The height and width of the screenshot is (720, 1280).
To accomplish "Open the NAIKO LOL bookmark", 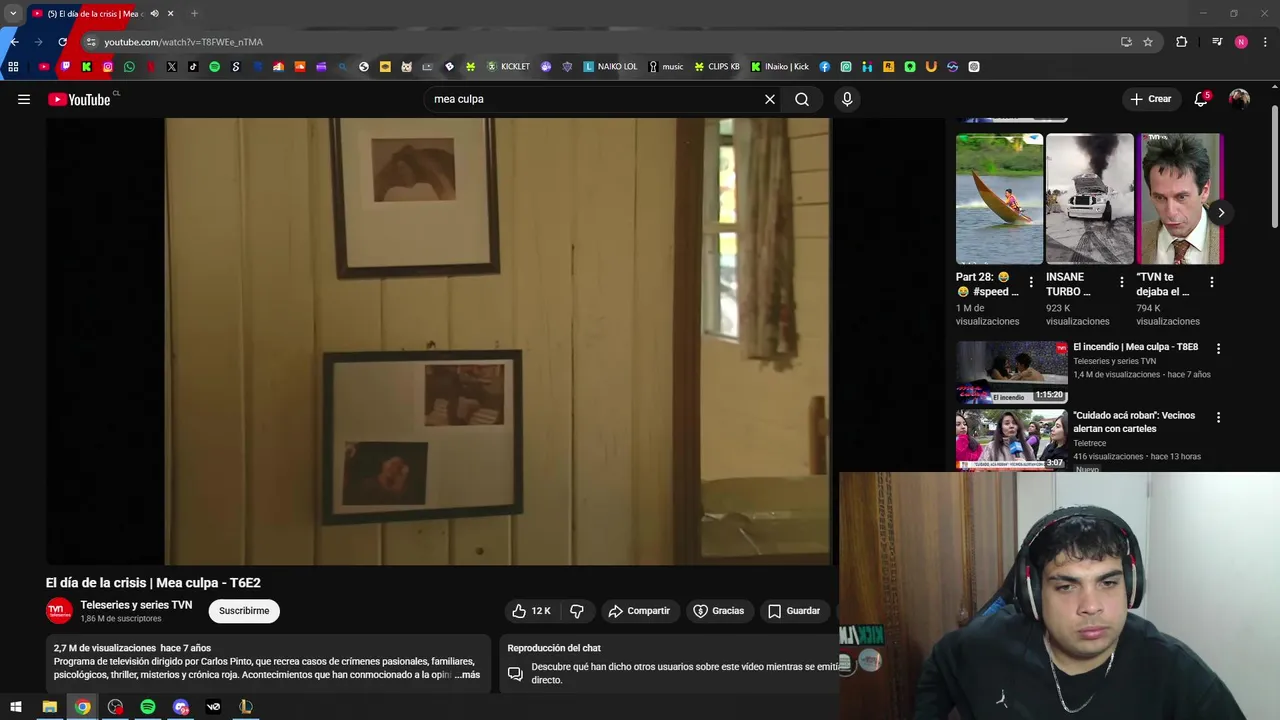I will tap(610, 67).
